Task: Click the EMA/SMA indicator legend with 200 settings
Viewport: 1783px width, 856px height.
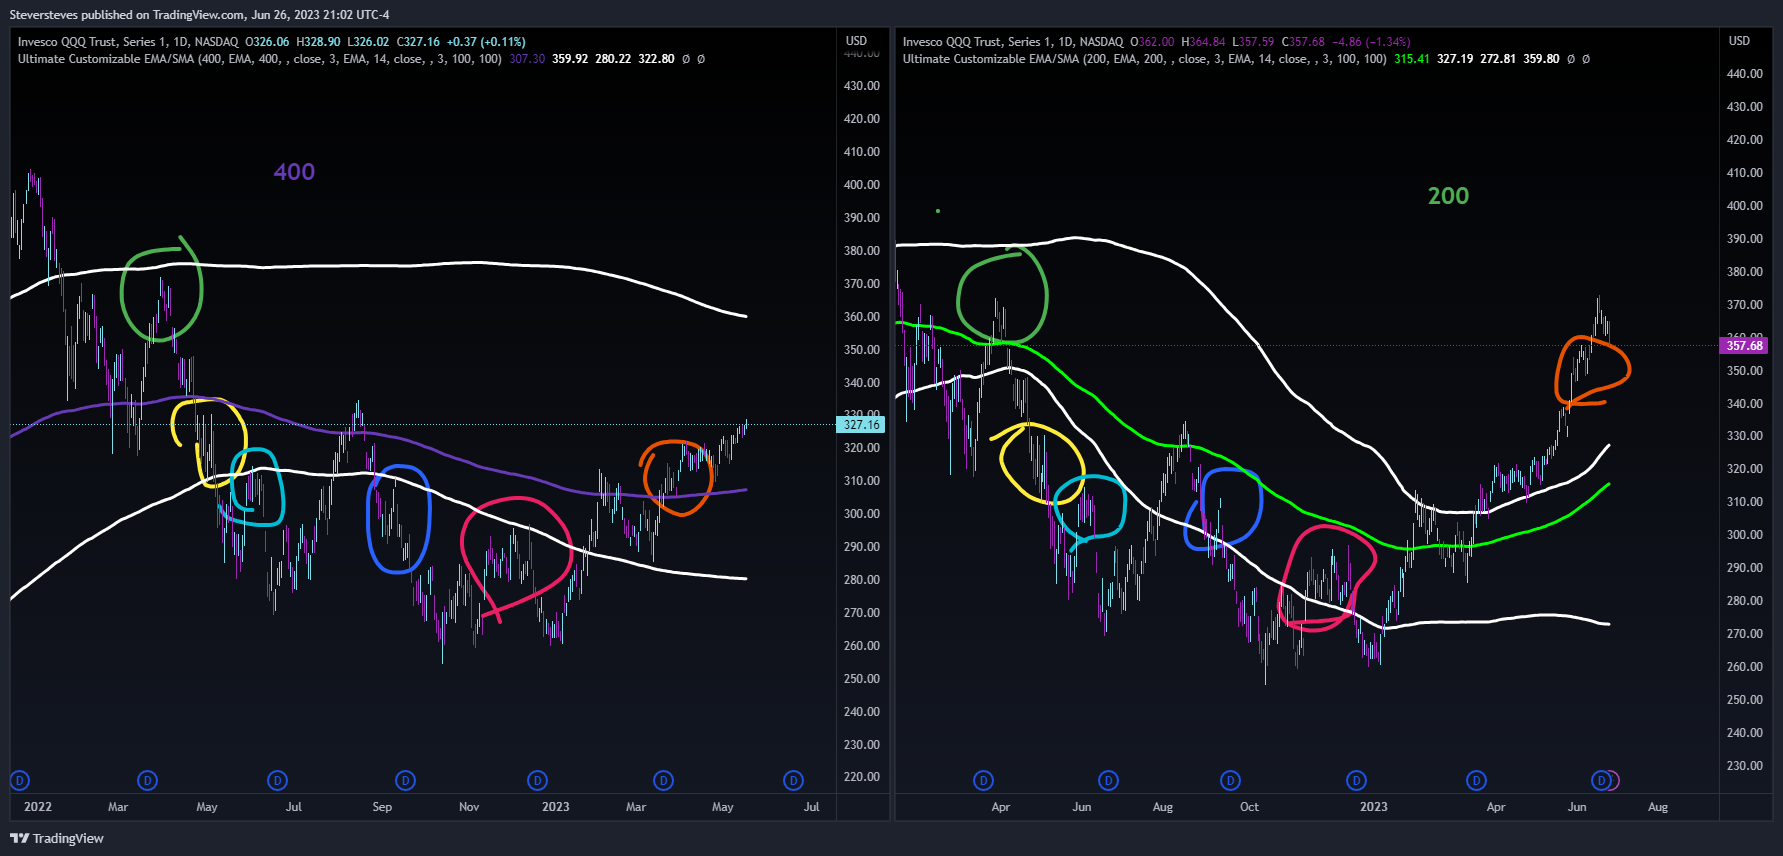Action: pyautogui.click(x=1145, y=59)
